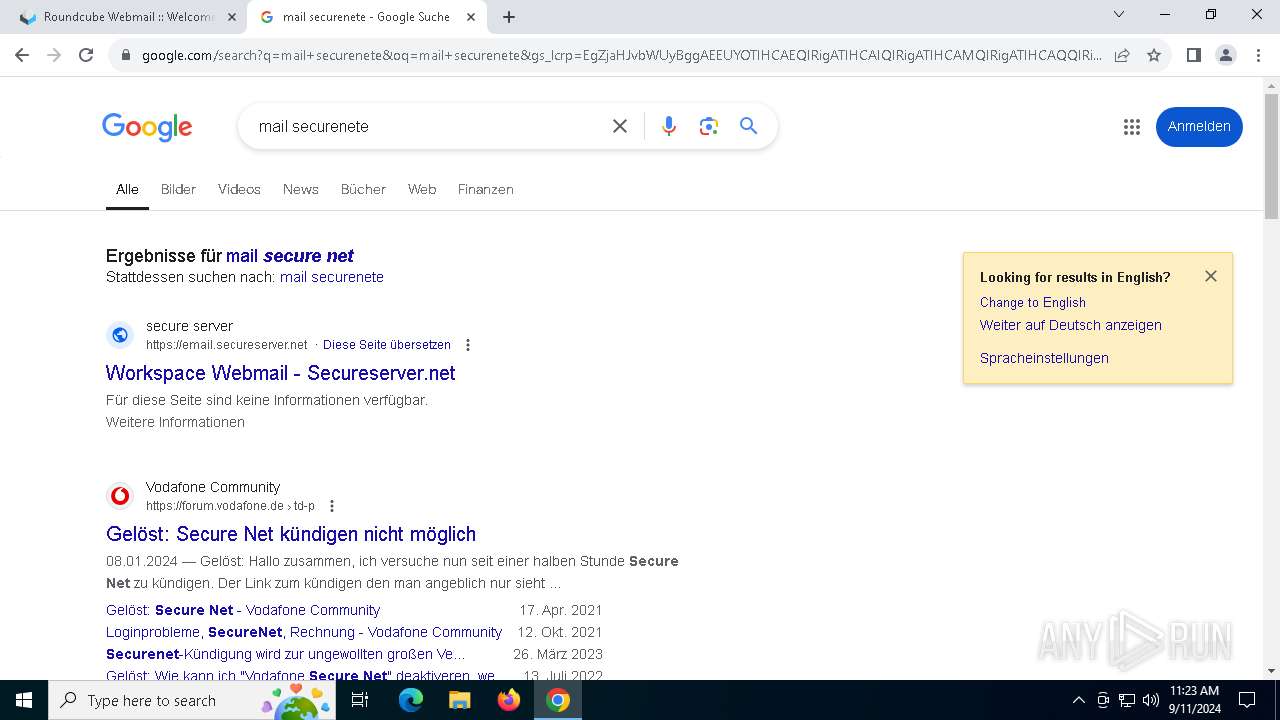Open the share icon in the address bar
The height and width of the screenshot is (720, 1280).
(1122, 55)
